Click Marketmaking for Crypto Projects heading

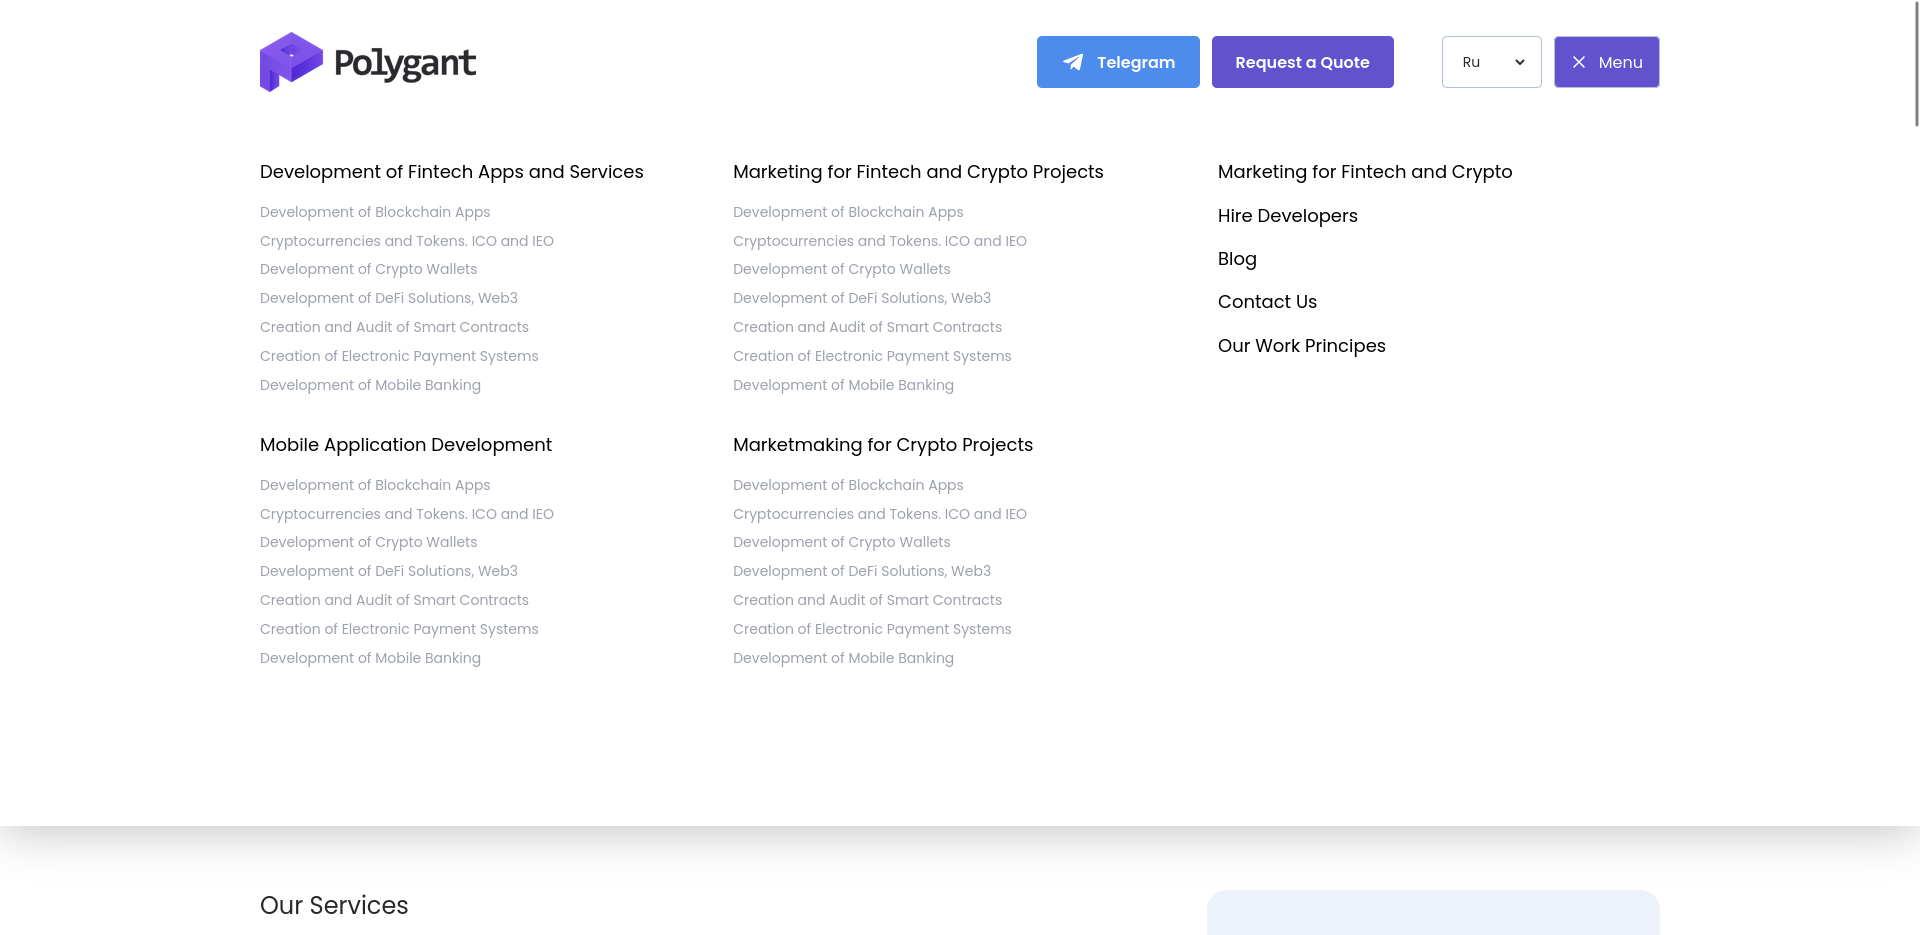coord(882,445)
